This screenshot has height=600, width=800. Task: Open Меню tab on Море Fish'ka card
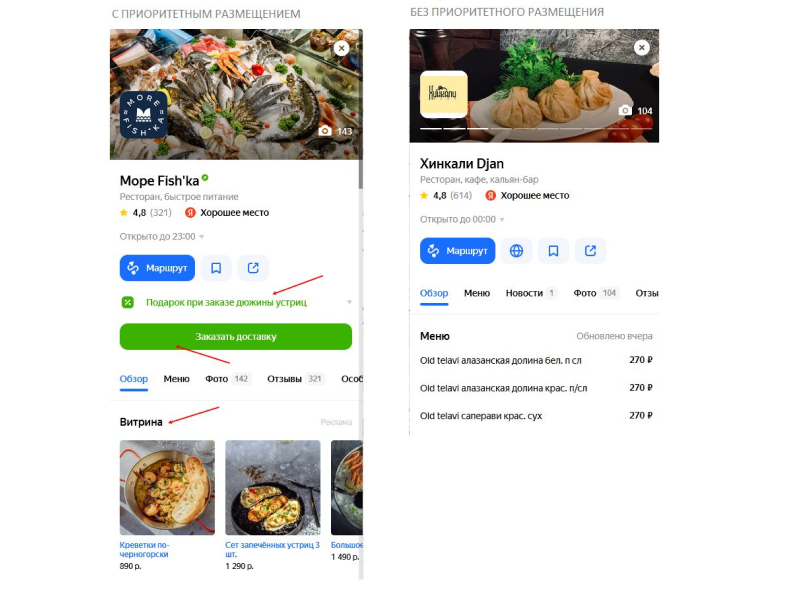[177, 379]
